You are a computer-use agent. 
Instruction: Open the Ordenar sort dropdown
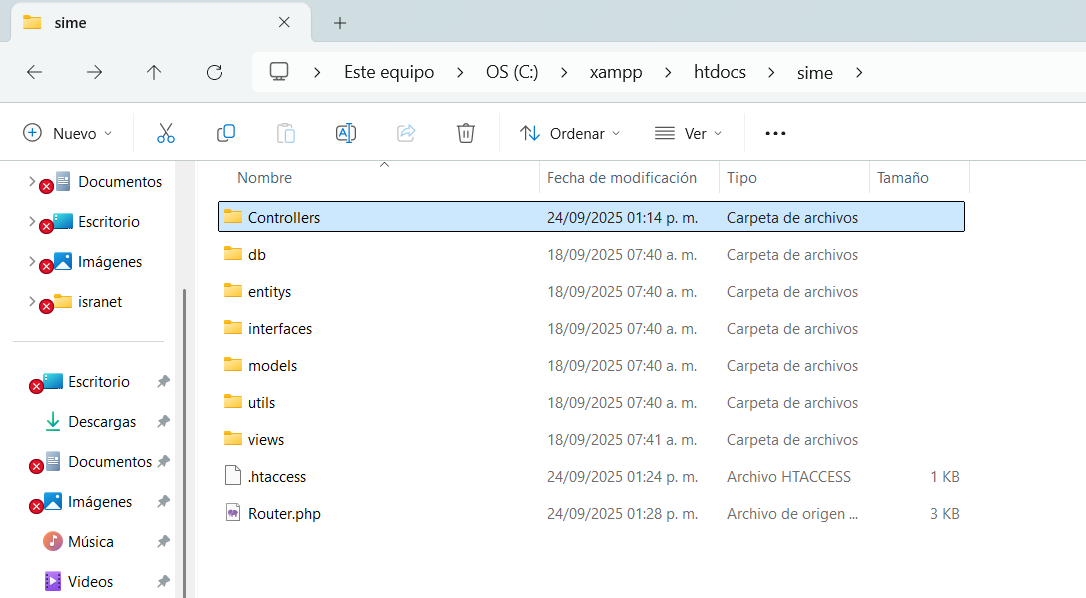tap(570, 133)
